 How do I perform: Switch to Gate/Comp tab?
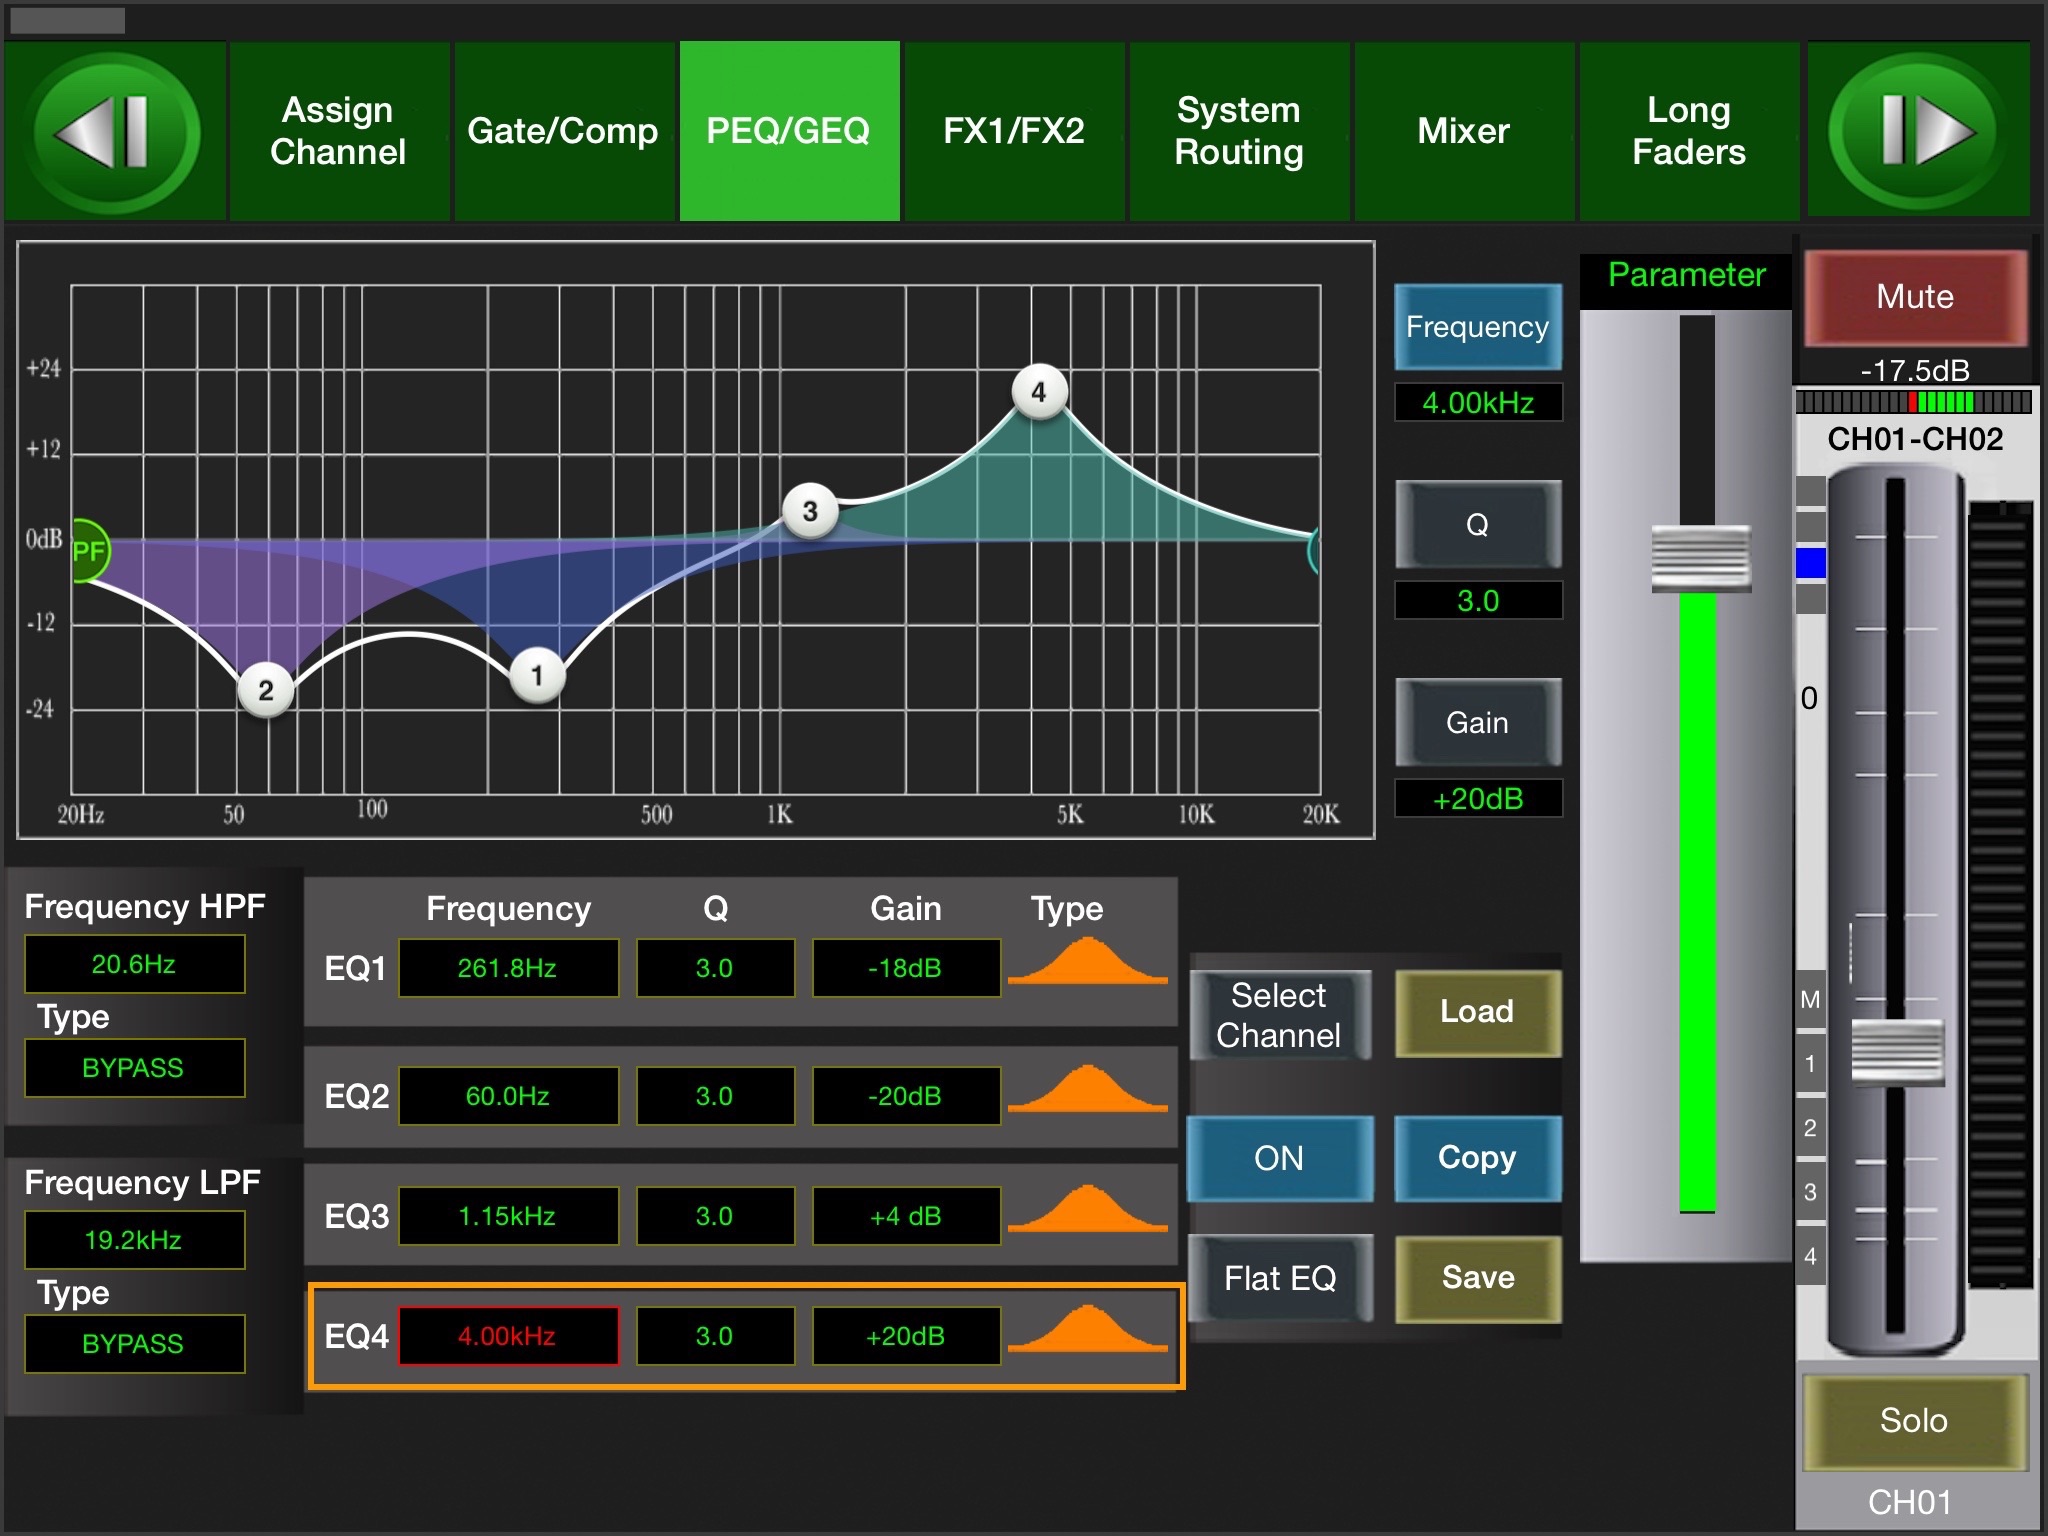pos(563,131)
